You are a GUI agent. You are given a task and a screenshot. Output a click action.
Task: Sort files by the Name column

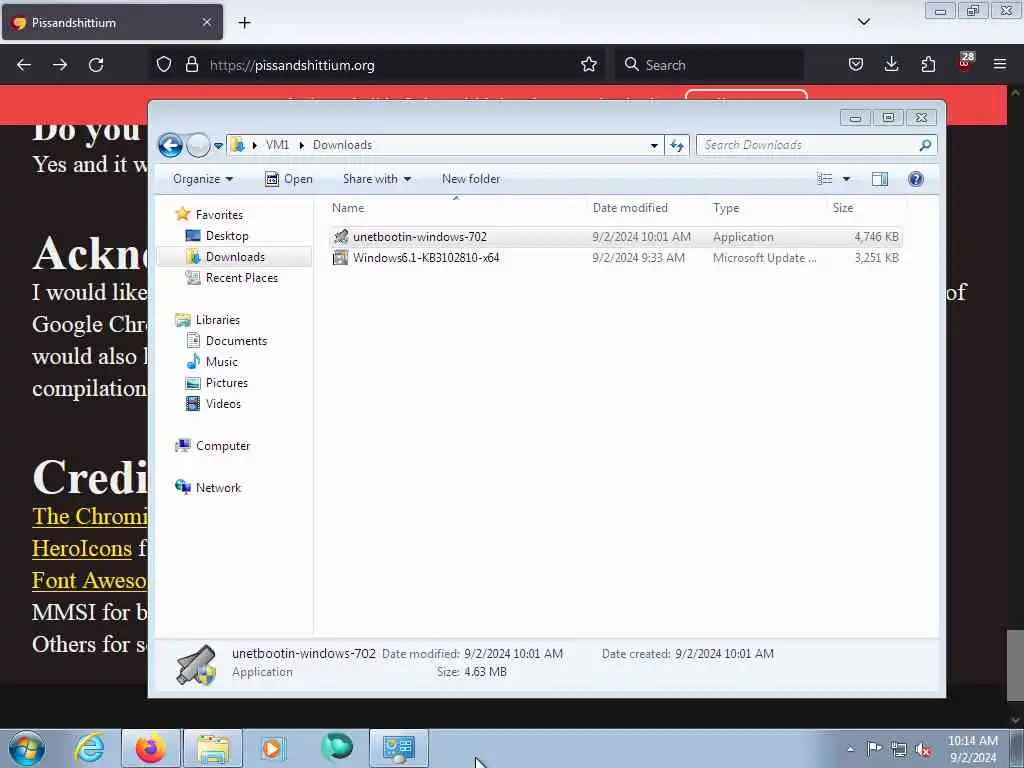[456, 208]
